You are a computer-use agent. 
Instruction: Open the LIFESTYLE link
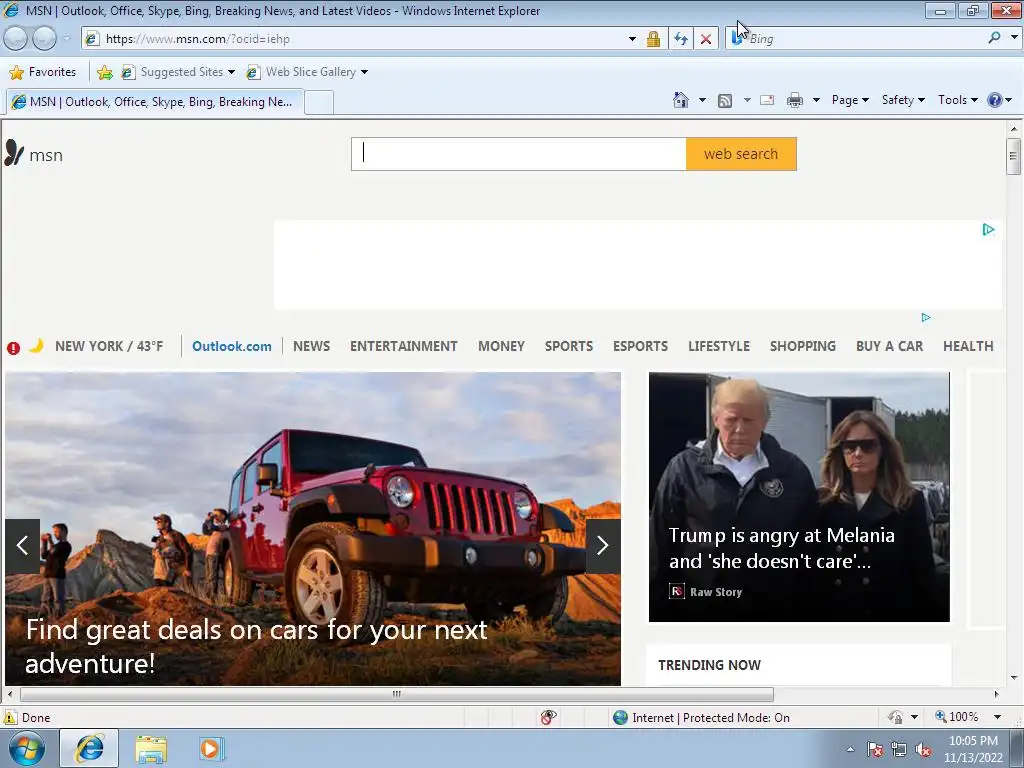tap(719, 346)
